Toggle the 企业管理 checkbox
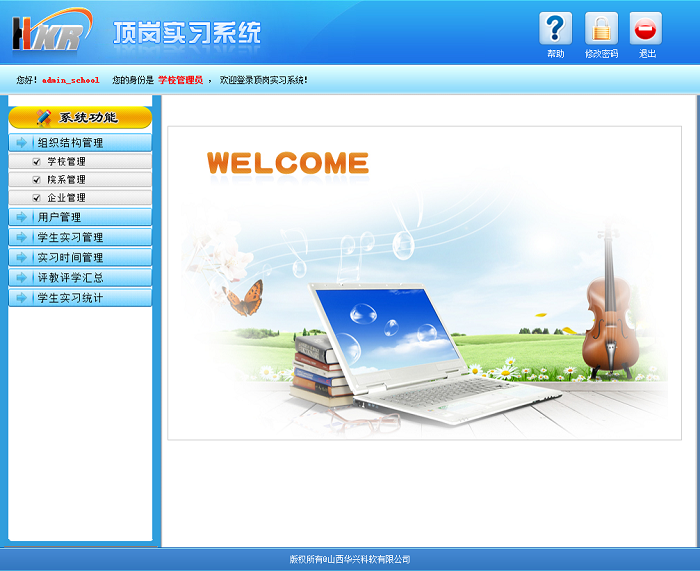The height and width of the screenshot is (571, 700). click(x=37, y=198)
